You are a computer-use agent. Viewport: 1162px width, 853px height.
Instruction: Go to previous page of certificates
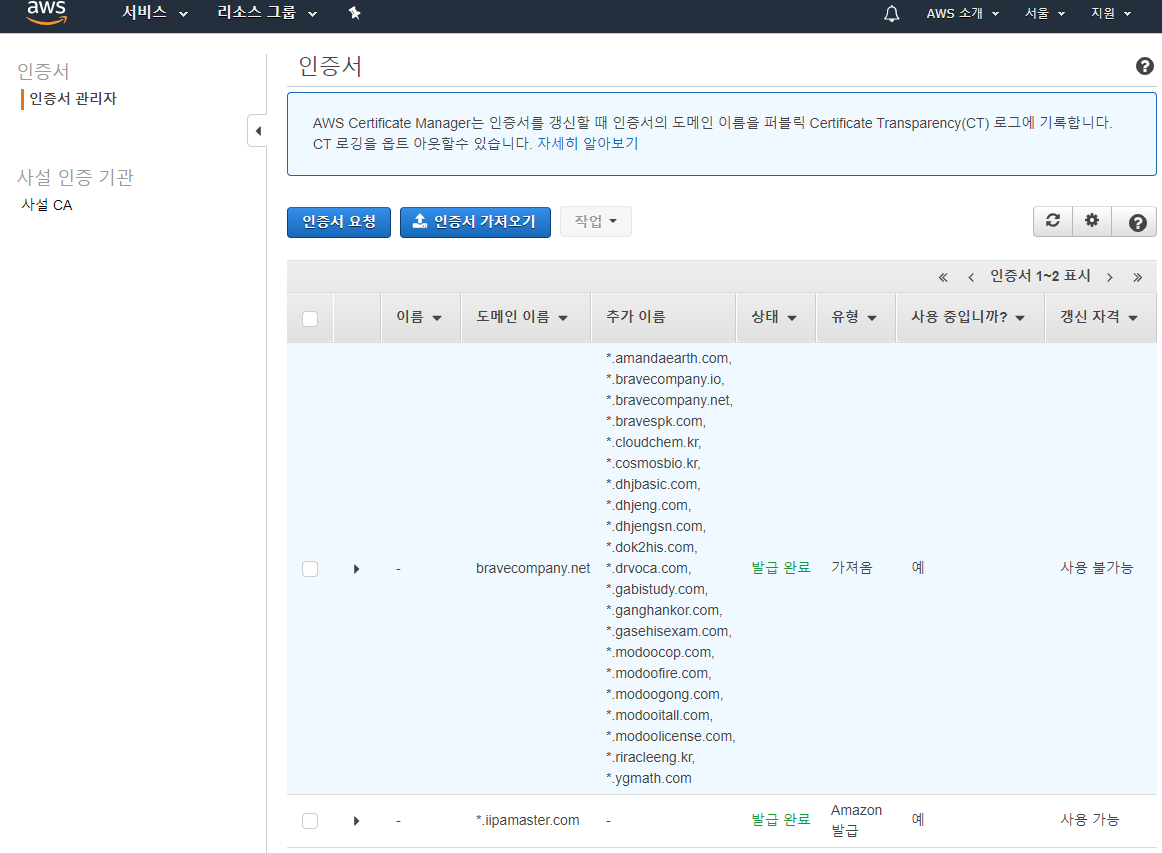pyautogui.click(x=970, y=277)
